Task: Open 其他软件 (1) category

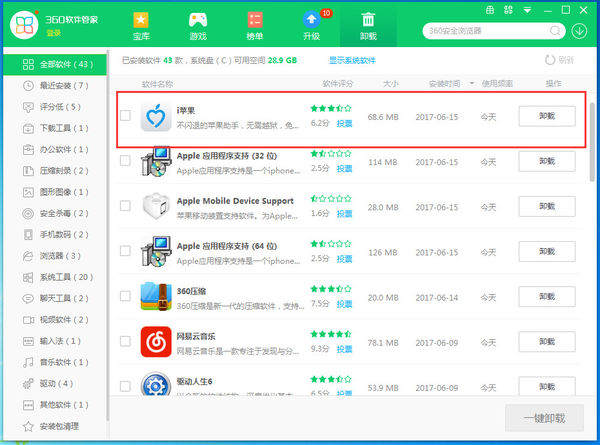Action: [x=55, y=405]
